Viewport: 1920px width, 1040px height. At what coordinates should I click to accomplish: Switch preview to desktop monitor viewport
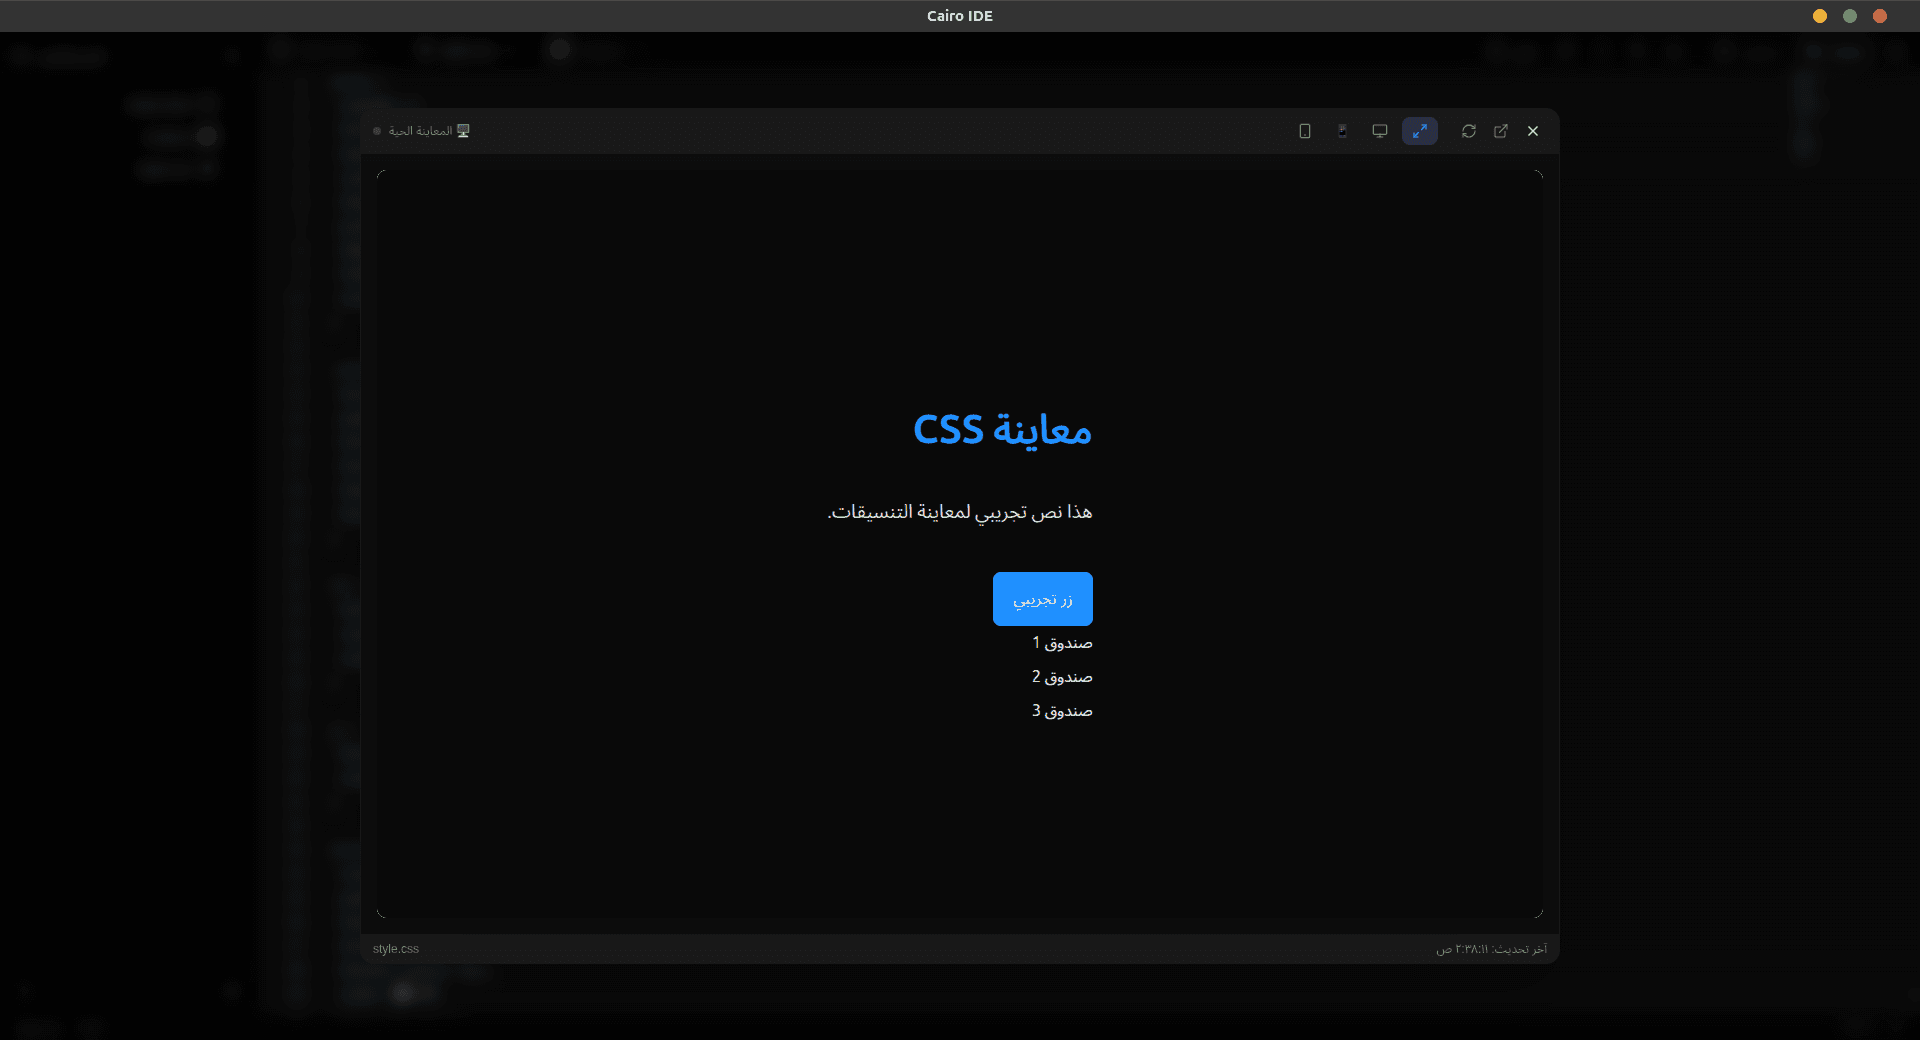[1380, 131]
